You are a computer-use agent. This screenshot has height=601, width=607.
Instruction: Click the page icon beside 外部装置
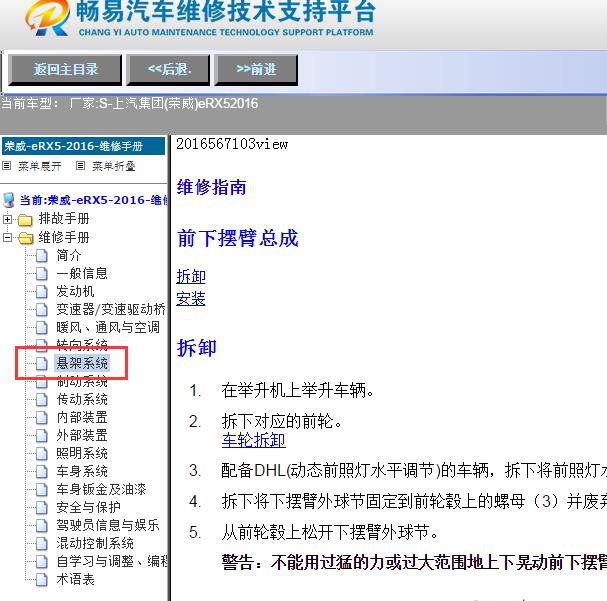tap(41, 435)
